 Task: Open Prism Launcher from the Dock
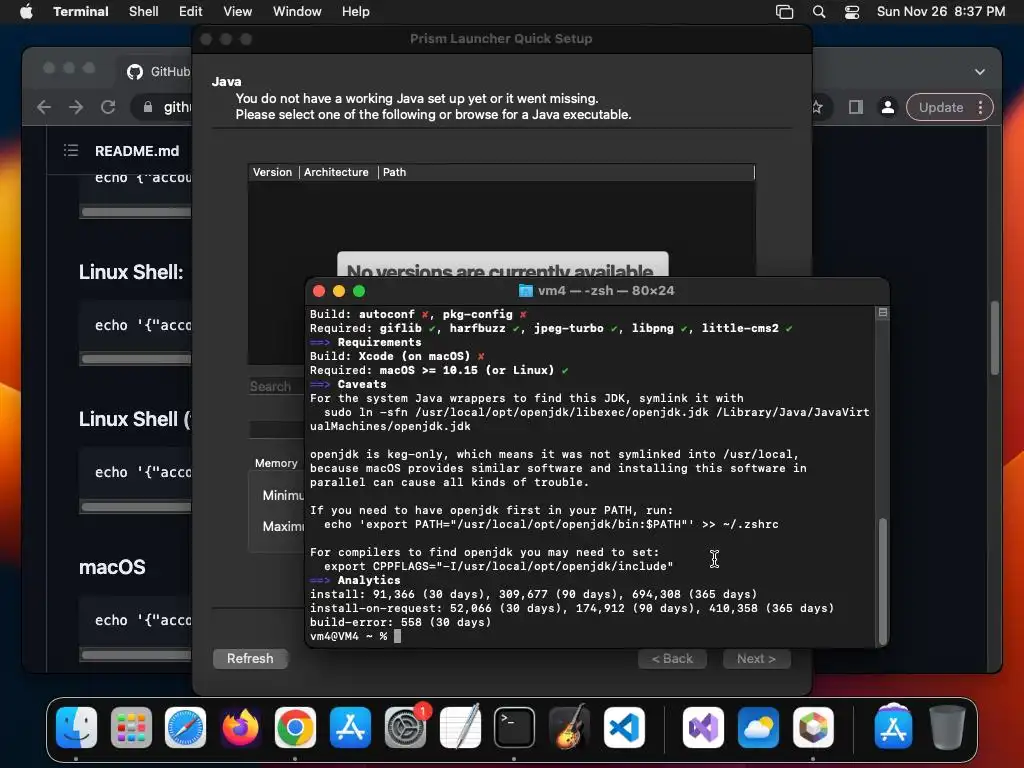click(x=813, y=727)
